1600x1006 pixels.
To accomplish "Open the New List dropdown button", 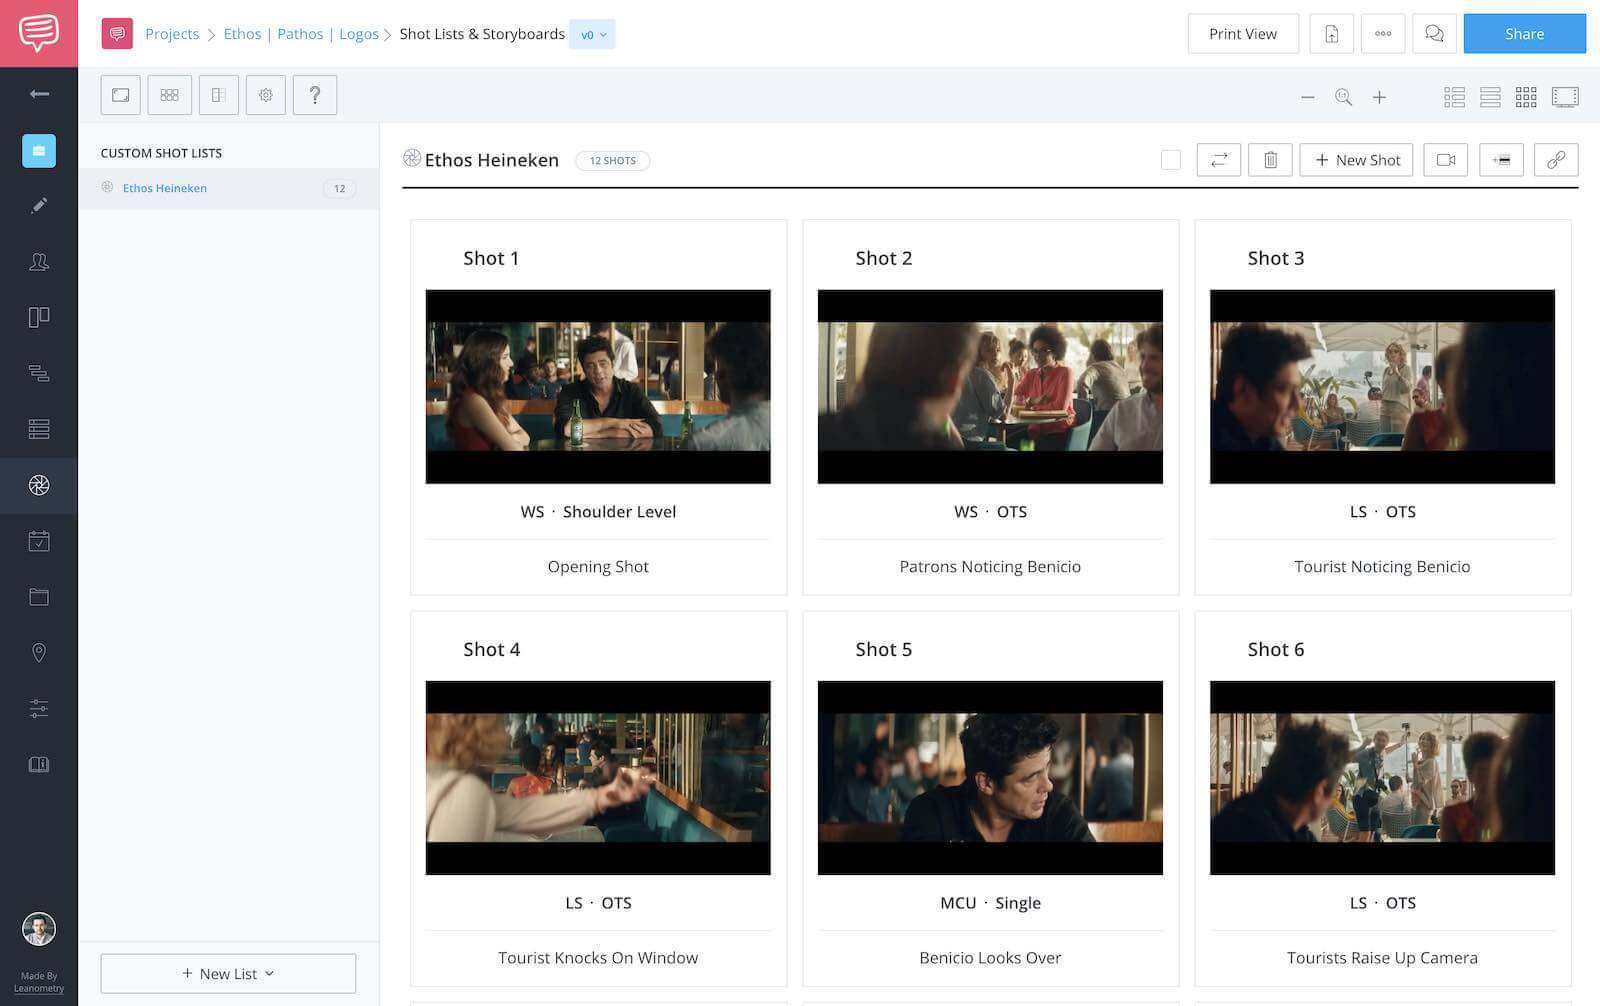I will click(x=228, y=973).
